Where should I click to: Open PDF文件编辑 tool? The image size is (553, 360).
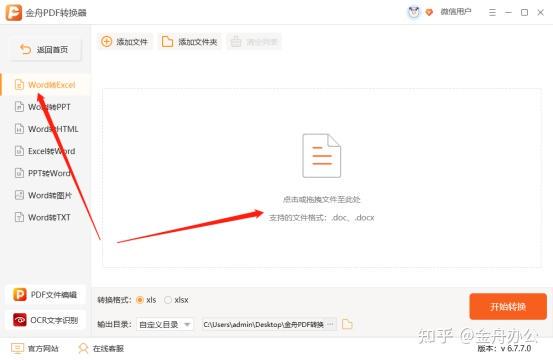point(45,294)
